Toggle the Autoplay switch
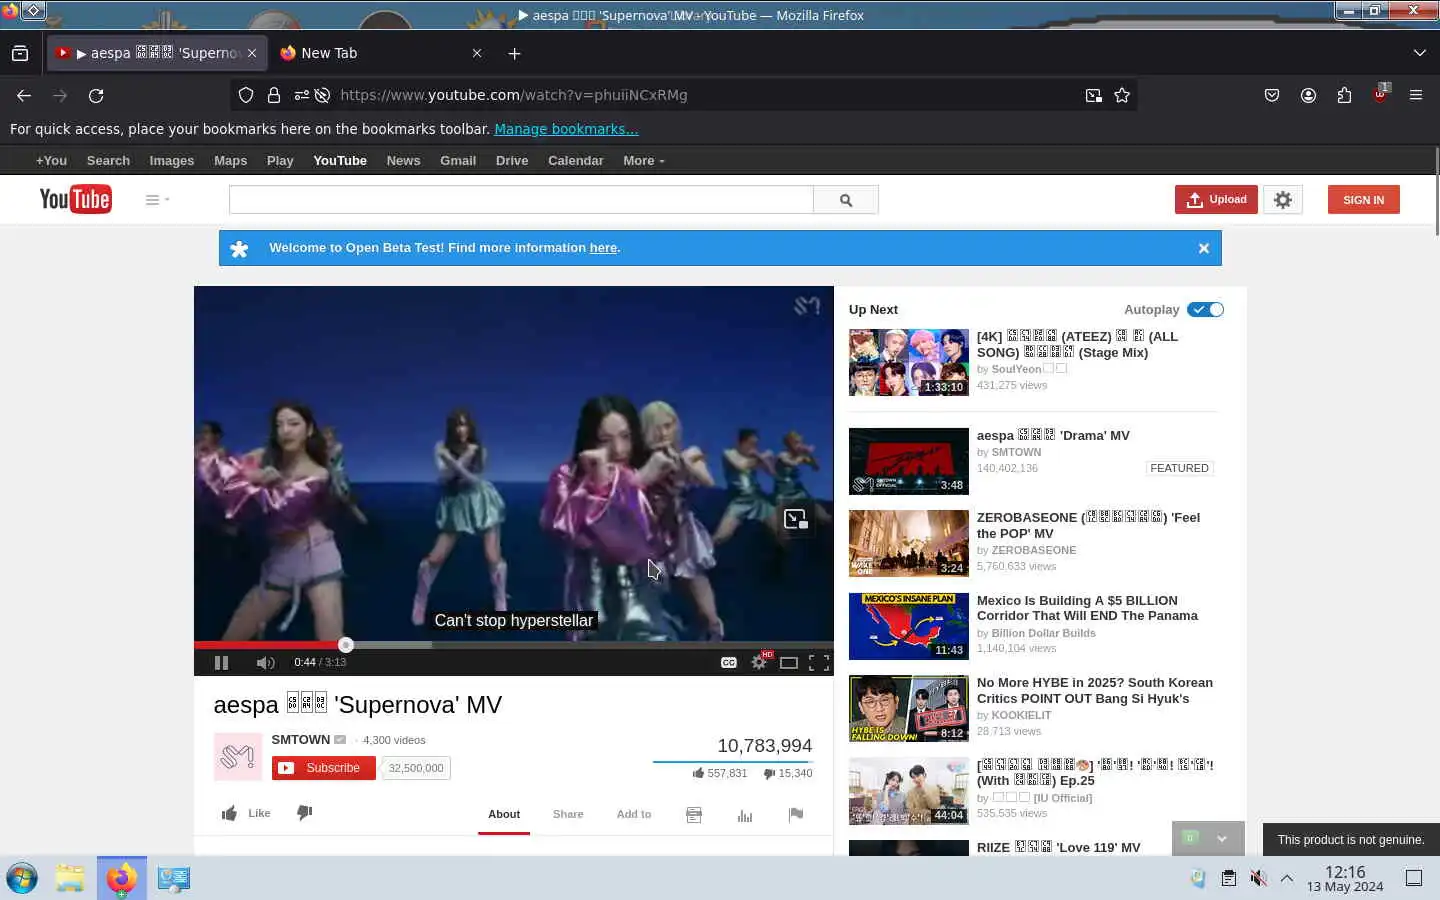 (x=1205, y=309)
